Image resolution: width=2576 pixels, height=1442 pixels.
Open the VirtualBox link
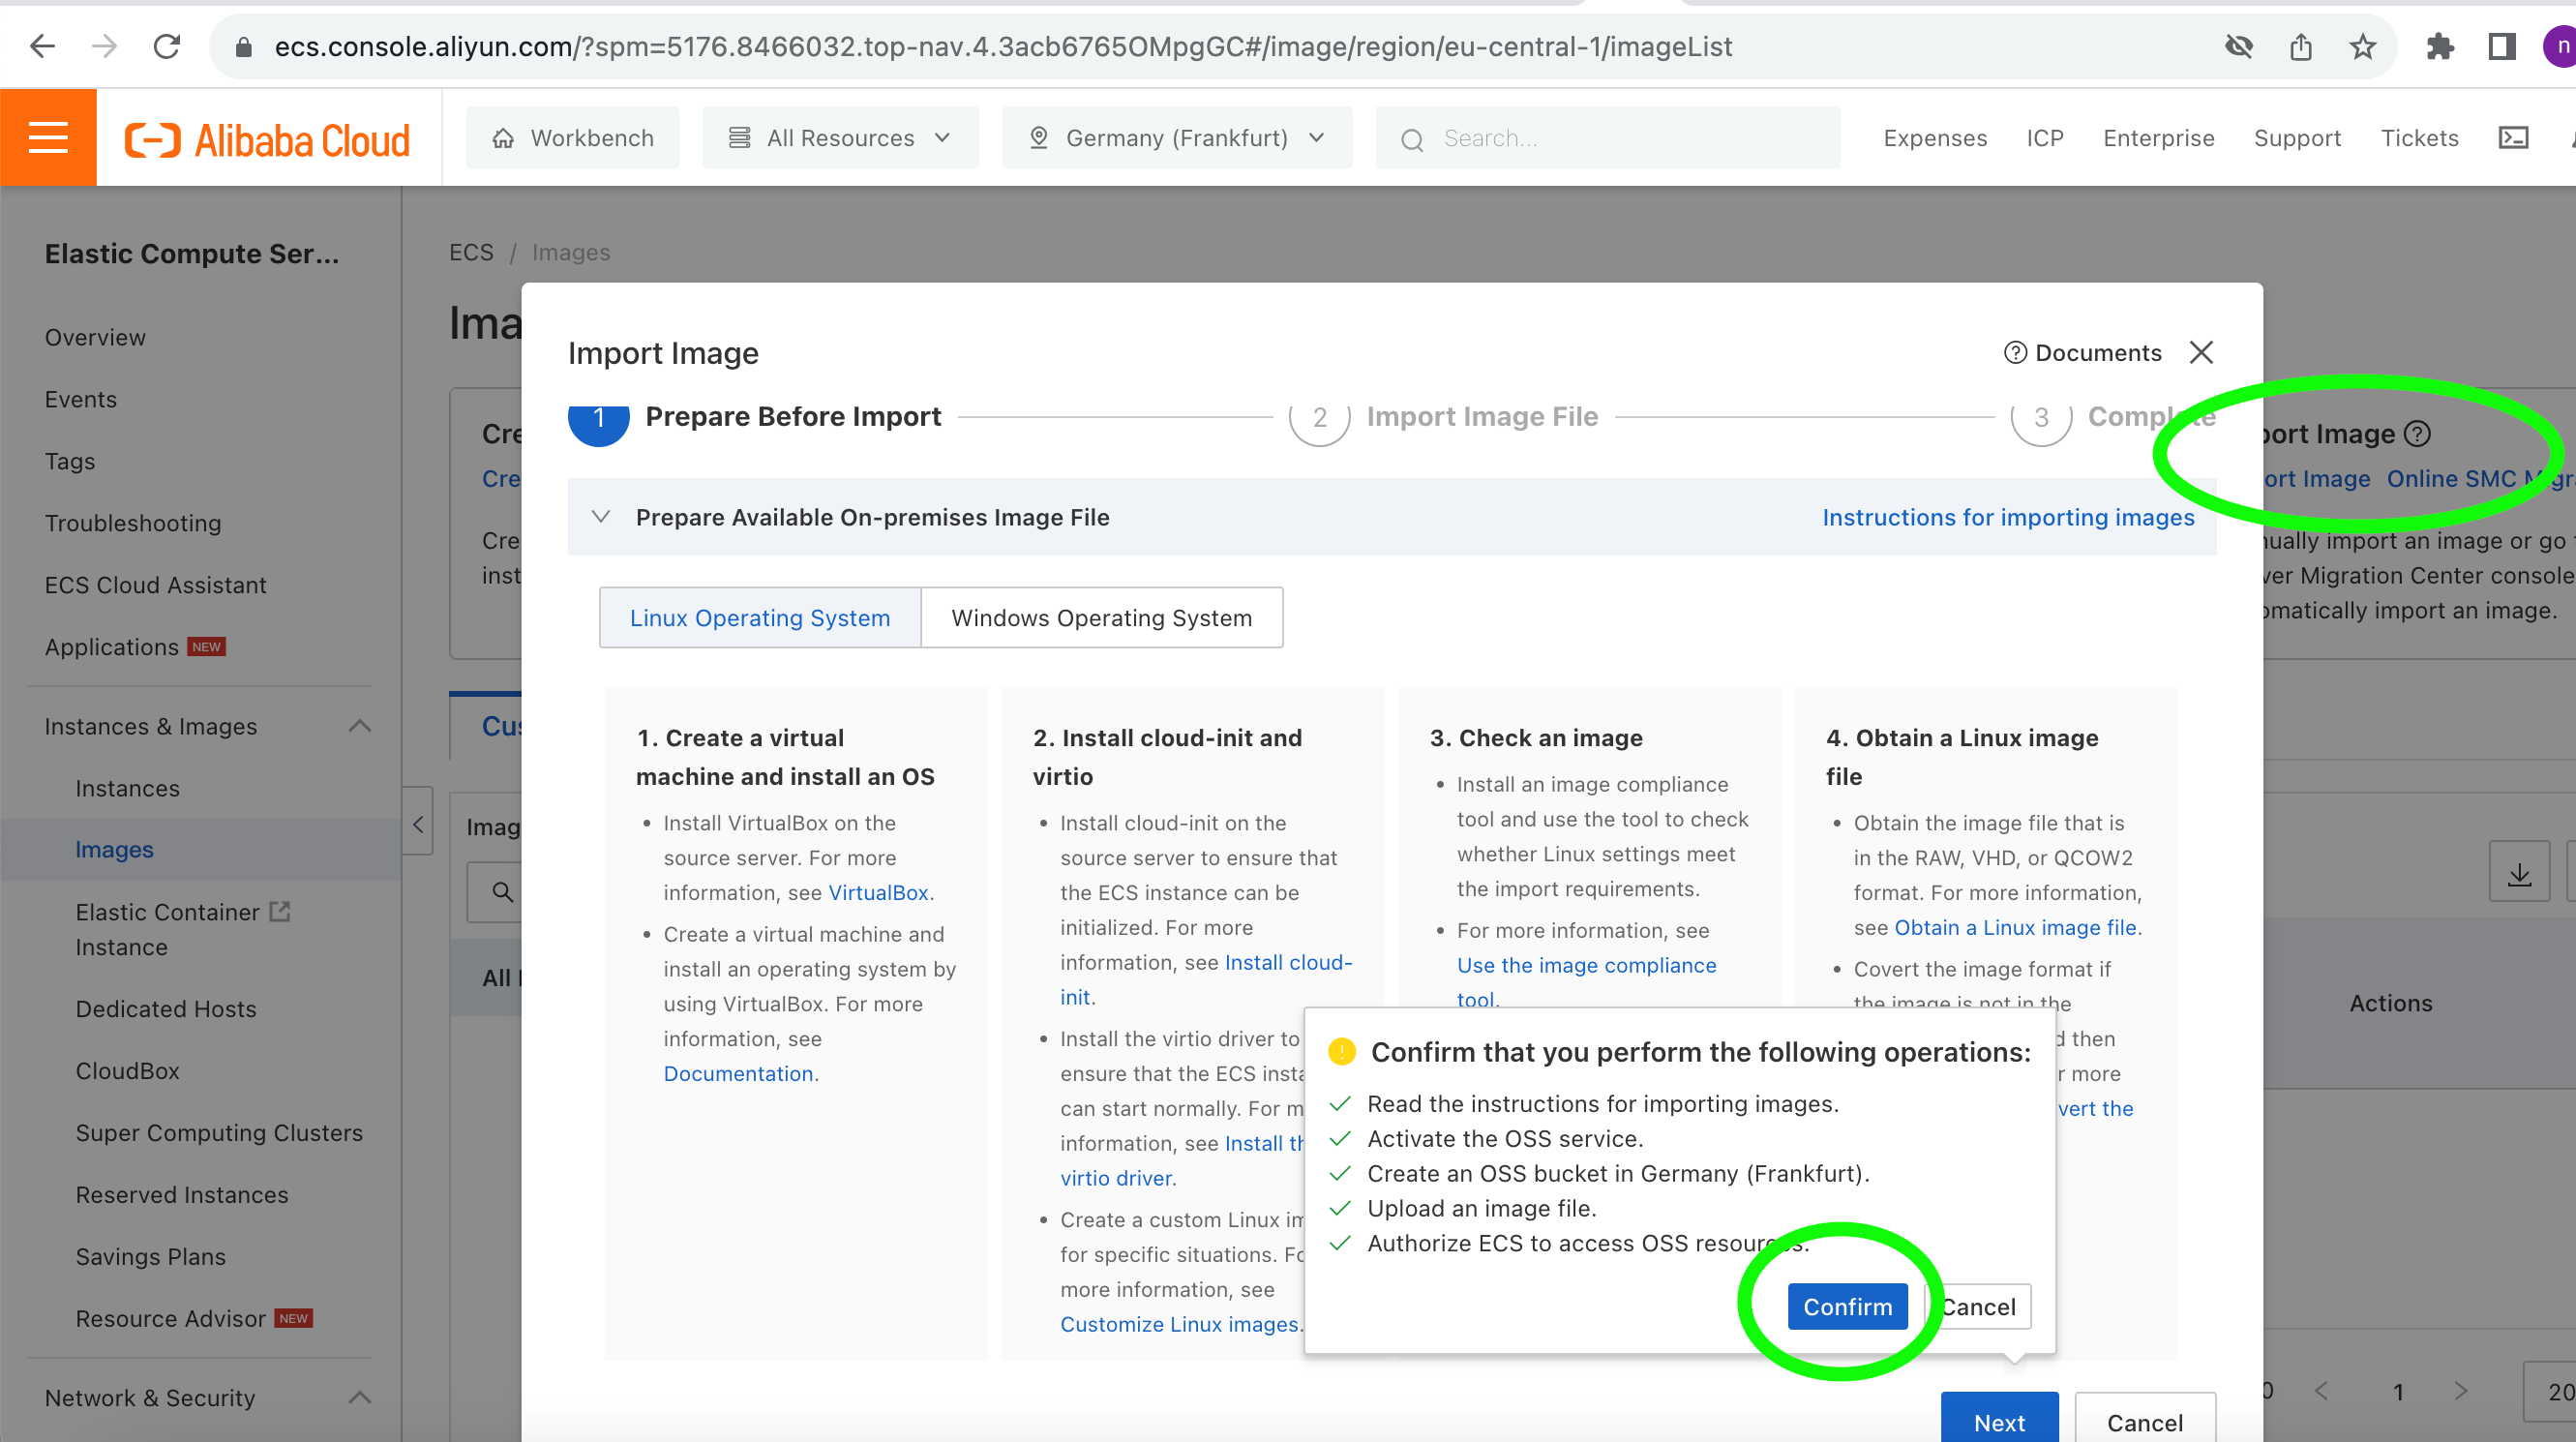[x=878, y=892]
